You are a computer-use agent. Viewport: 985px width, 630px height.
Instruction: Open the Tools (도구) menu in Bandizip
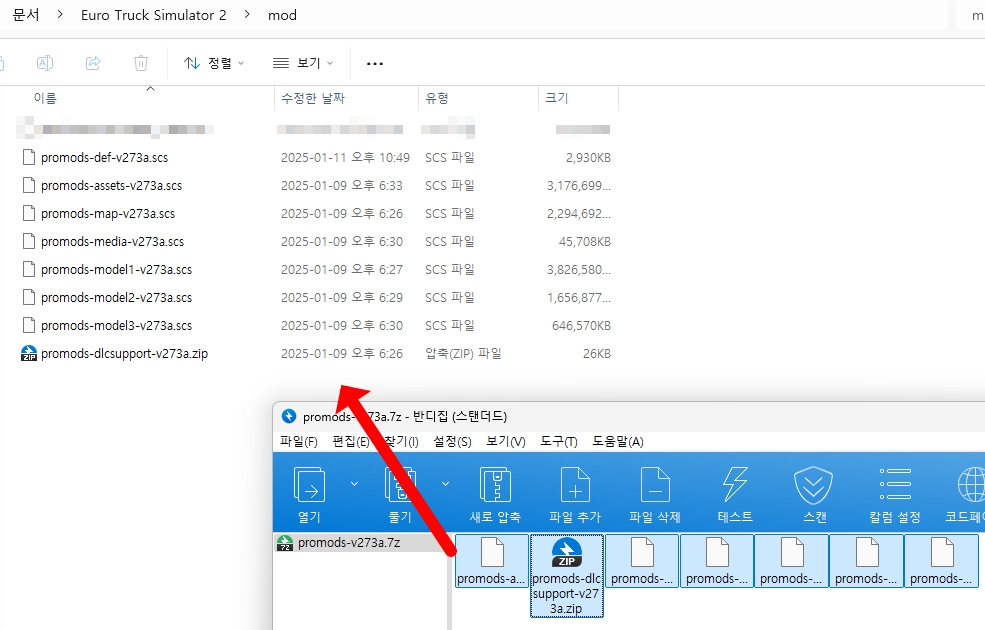[558, 441]
